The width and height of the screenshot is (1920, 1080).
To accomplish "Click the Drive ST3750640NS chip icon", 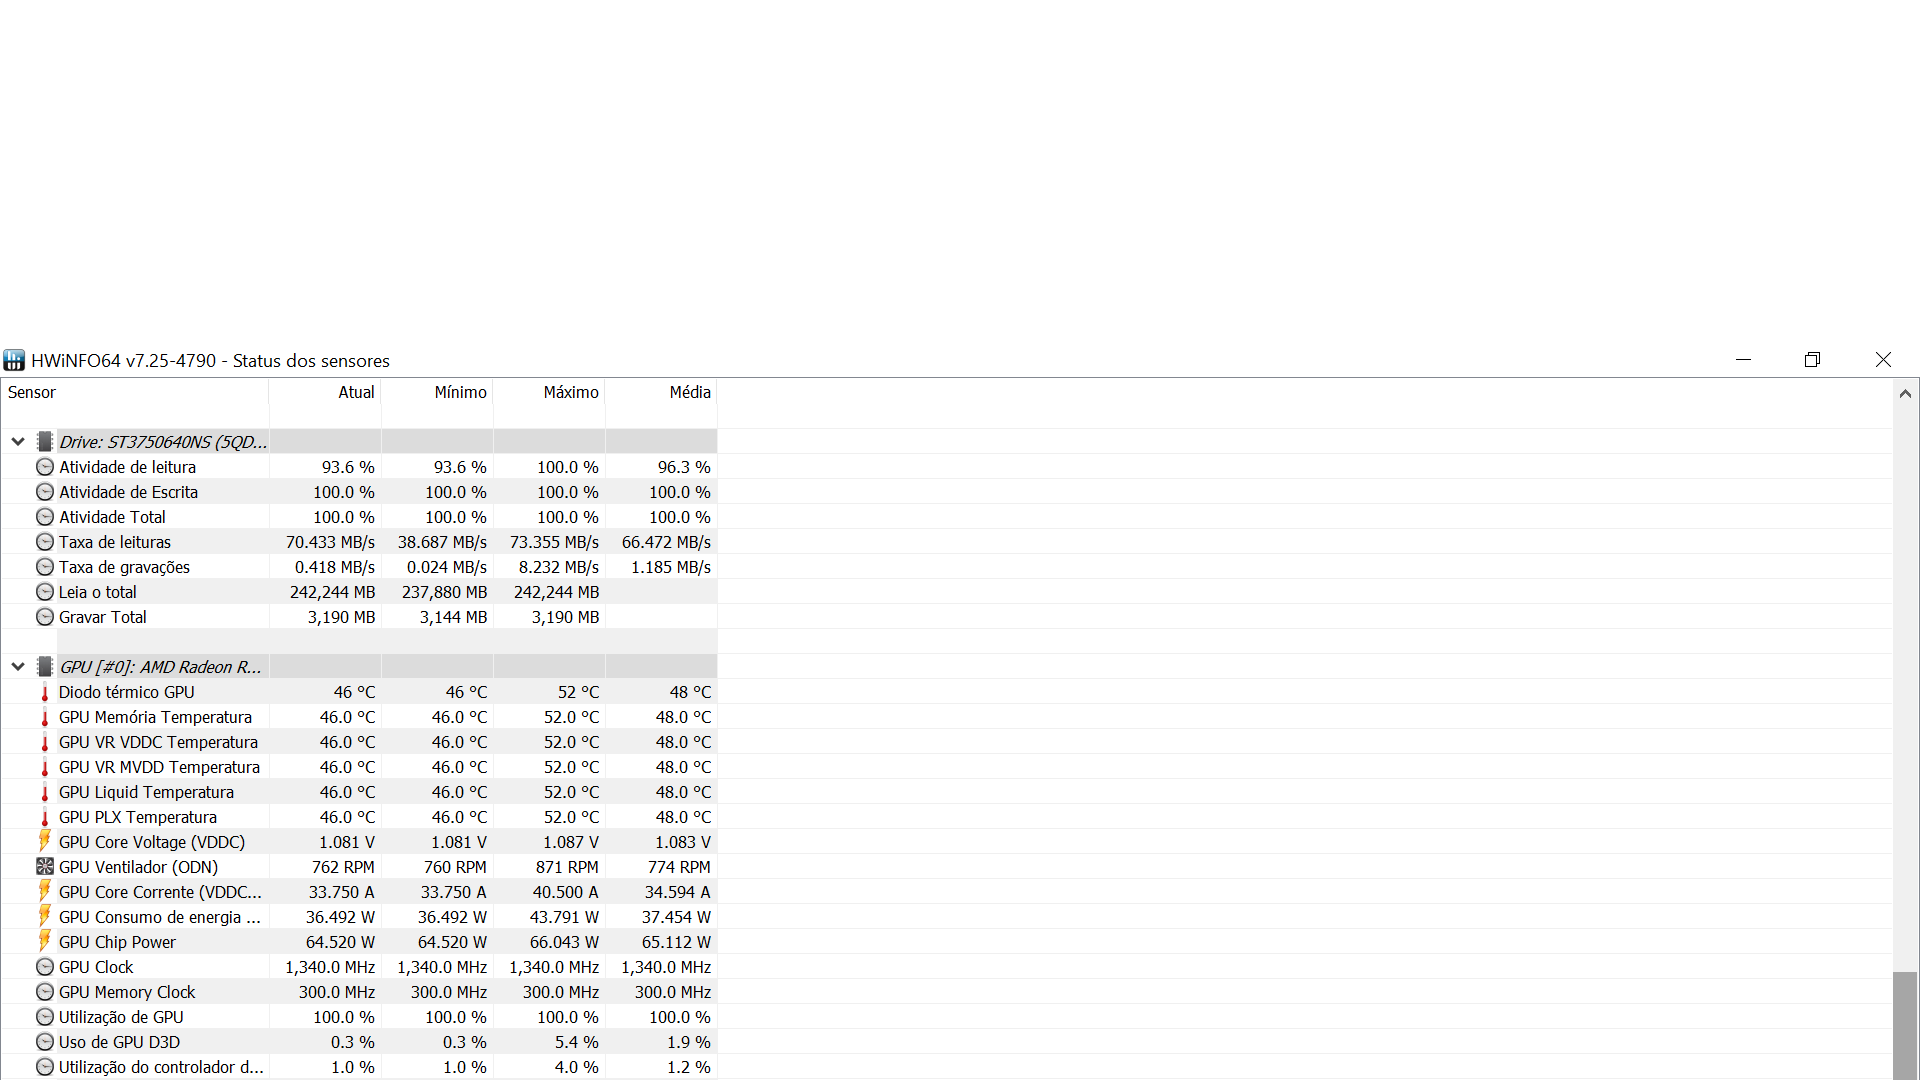I will pos(44,441).
